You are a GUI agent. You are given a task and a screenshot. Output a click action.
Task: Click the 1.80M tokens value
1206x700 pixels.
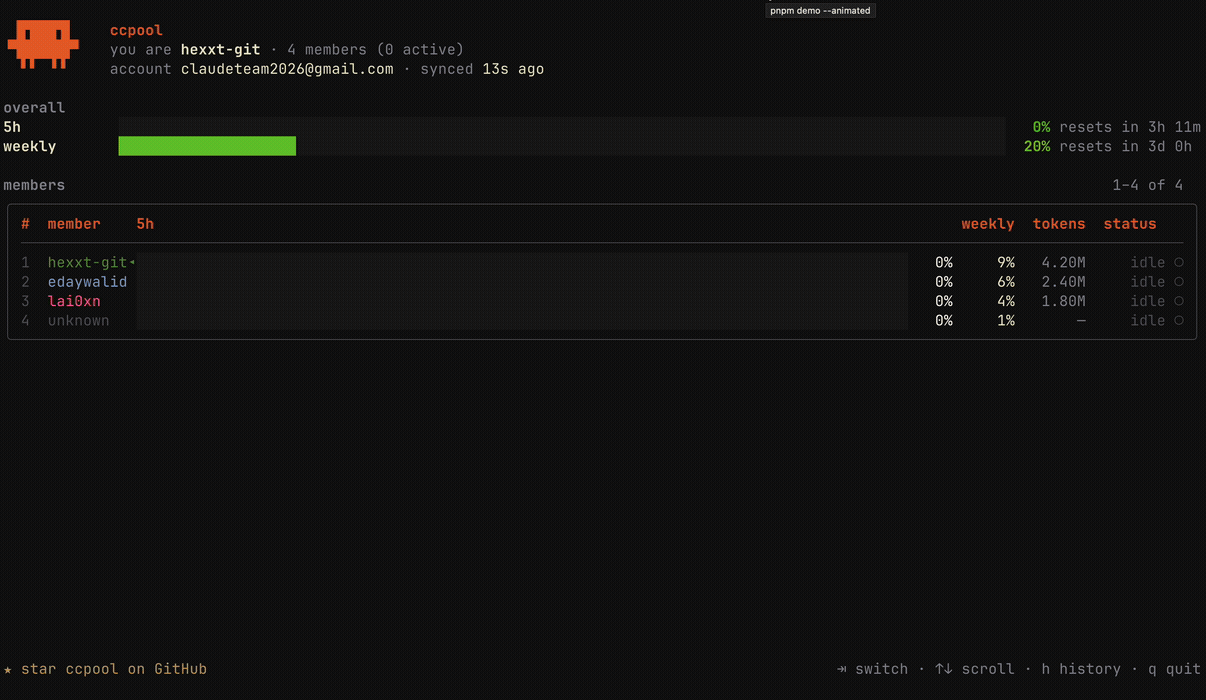click(1063, 301)
